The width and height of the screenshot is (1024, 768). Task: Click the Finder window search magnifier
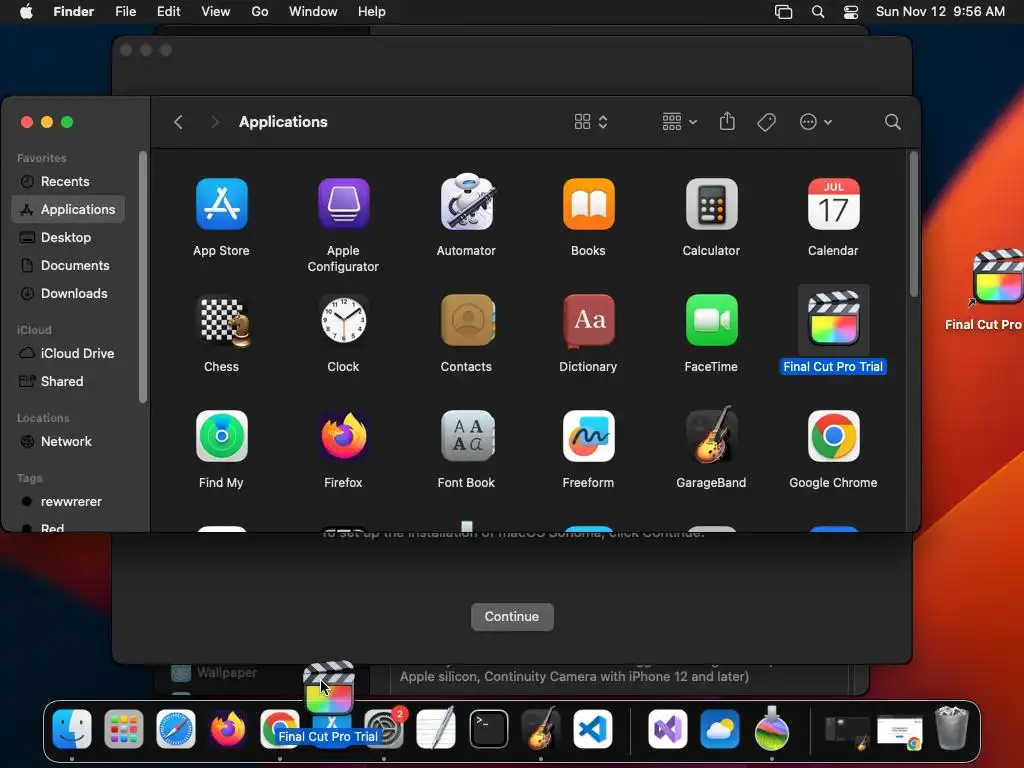892,122
